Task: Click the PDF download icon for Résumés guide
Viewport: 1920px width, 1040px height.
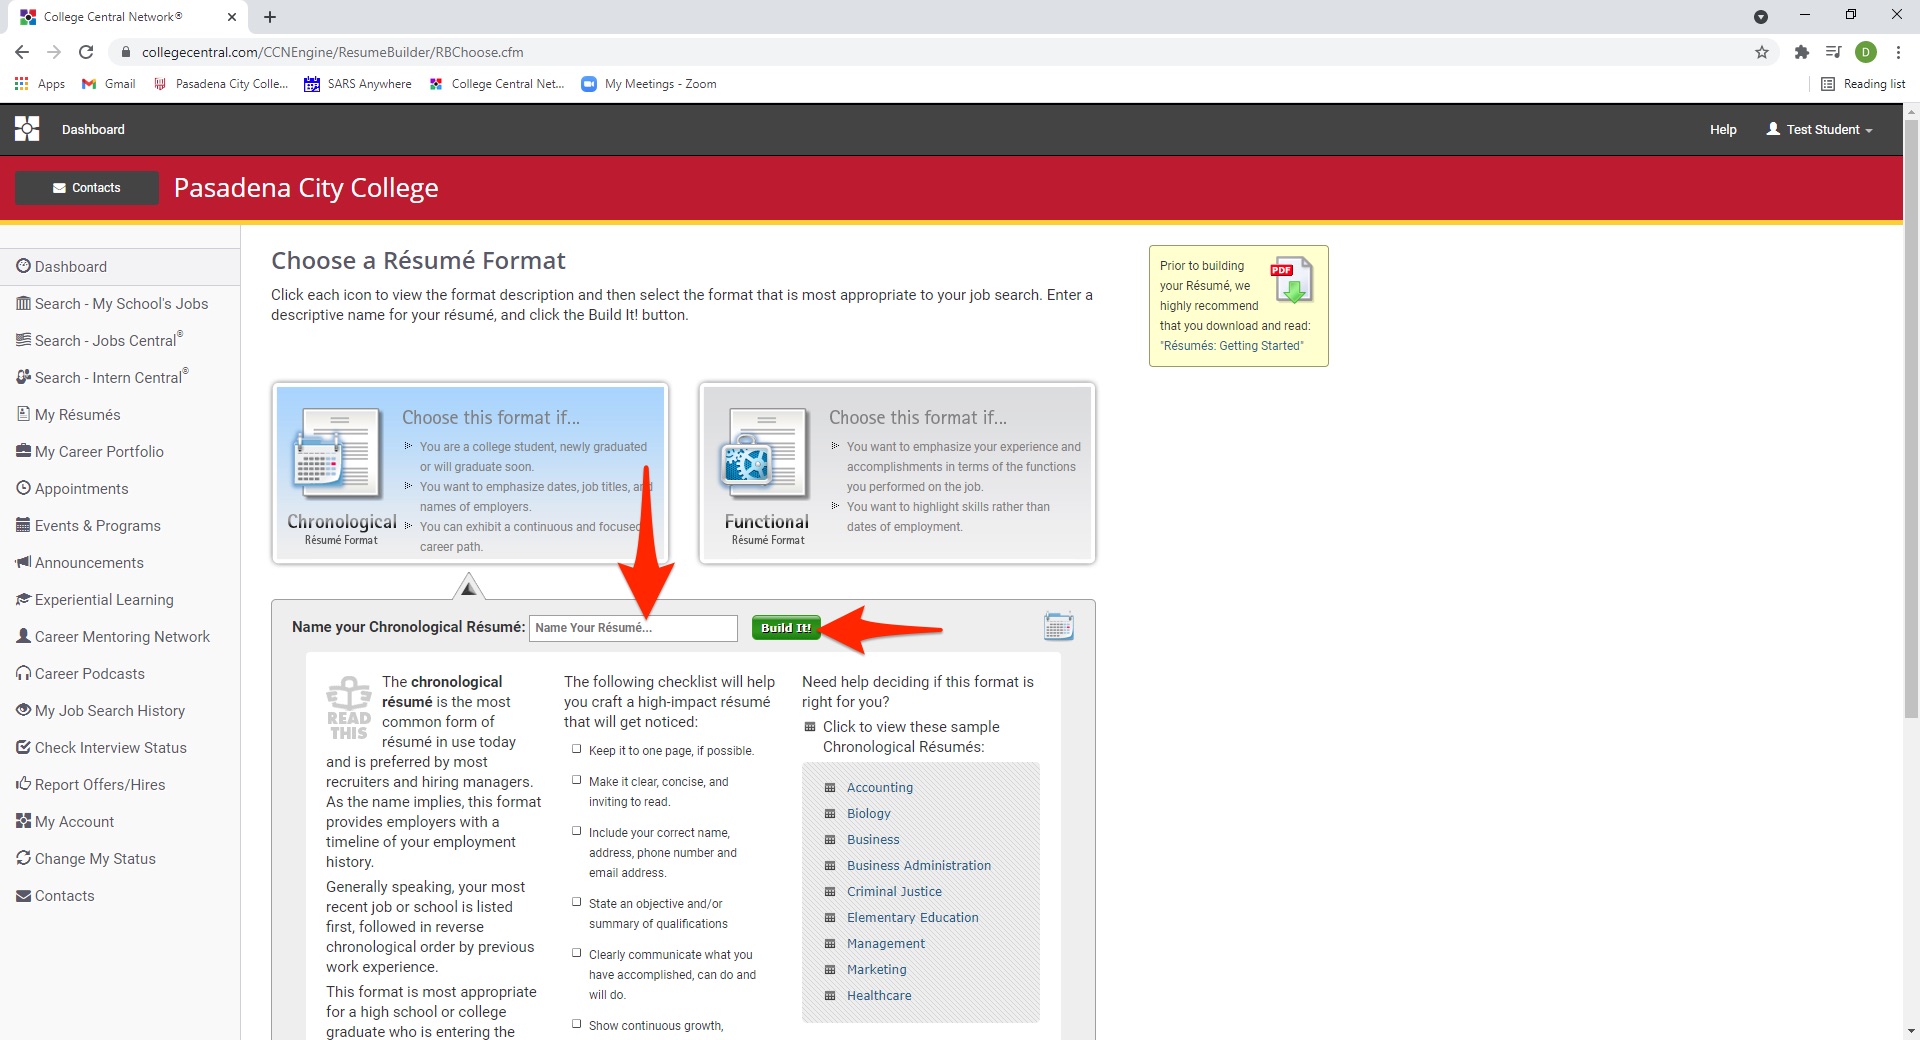Action: (1291, 281)
